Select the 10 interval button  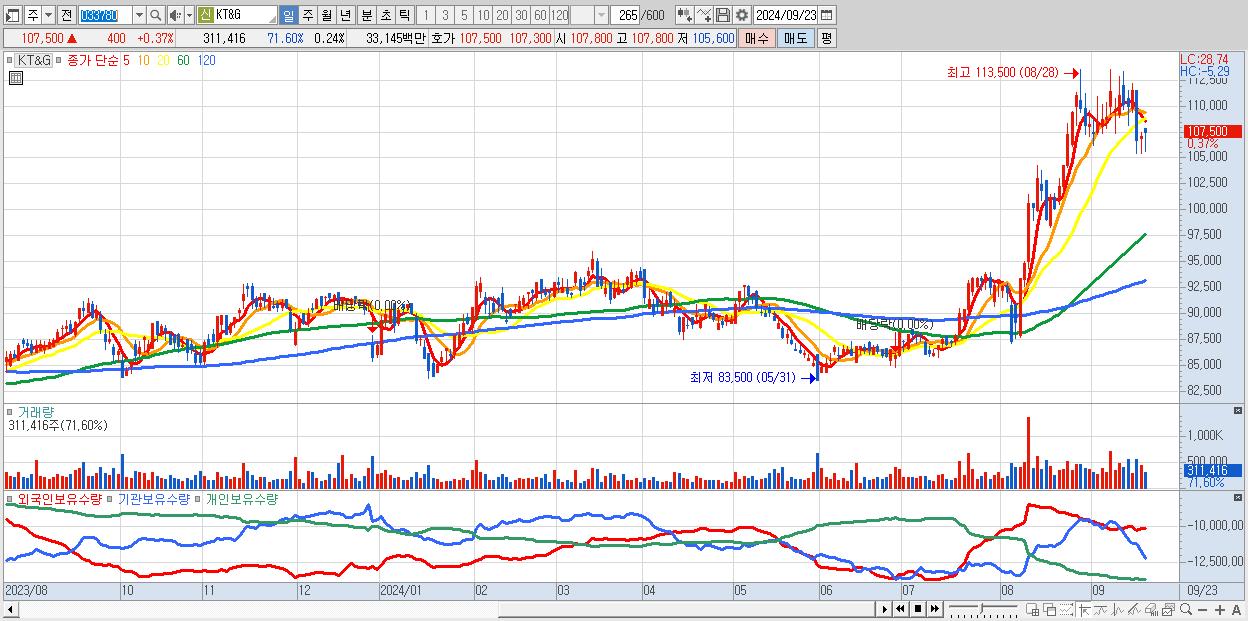click(483, 15)
